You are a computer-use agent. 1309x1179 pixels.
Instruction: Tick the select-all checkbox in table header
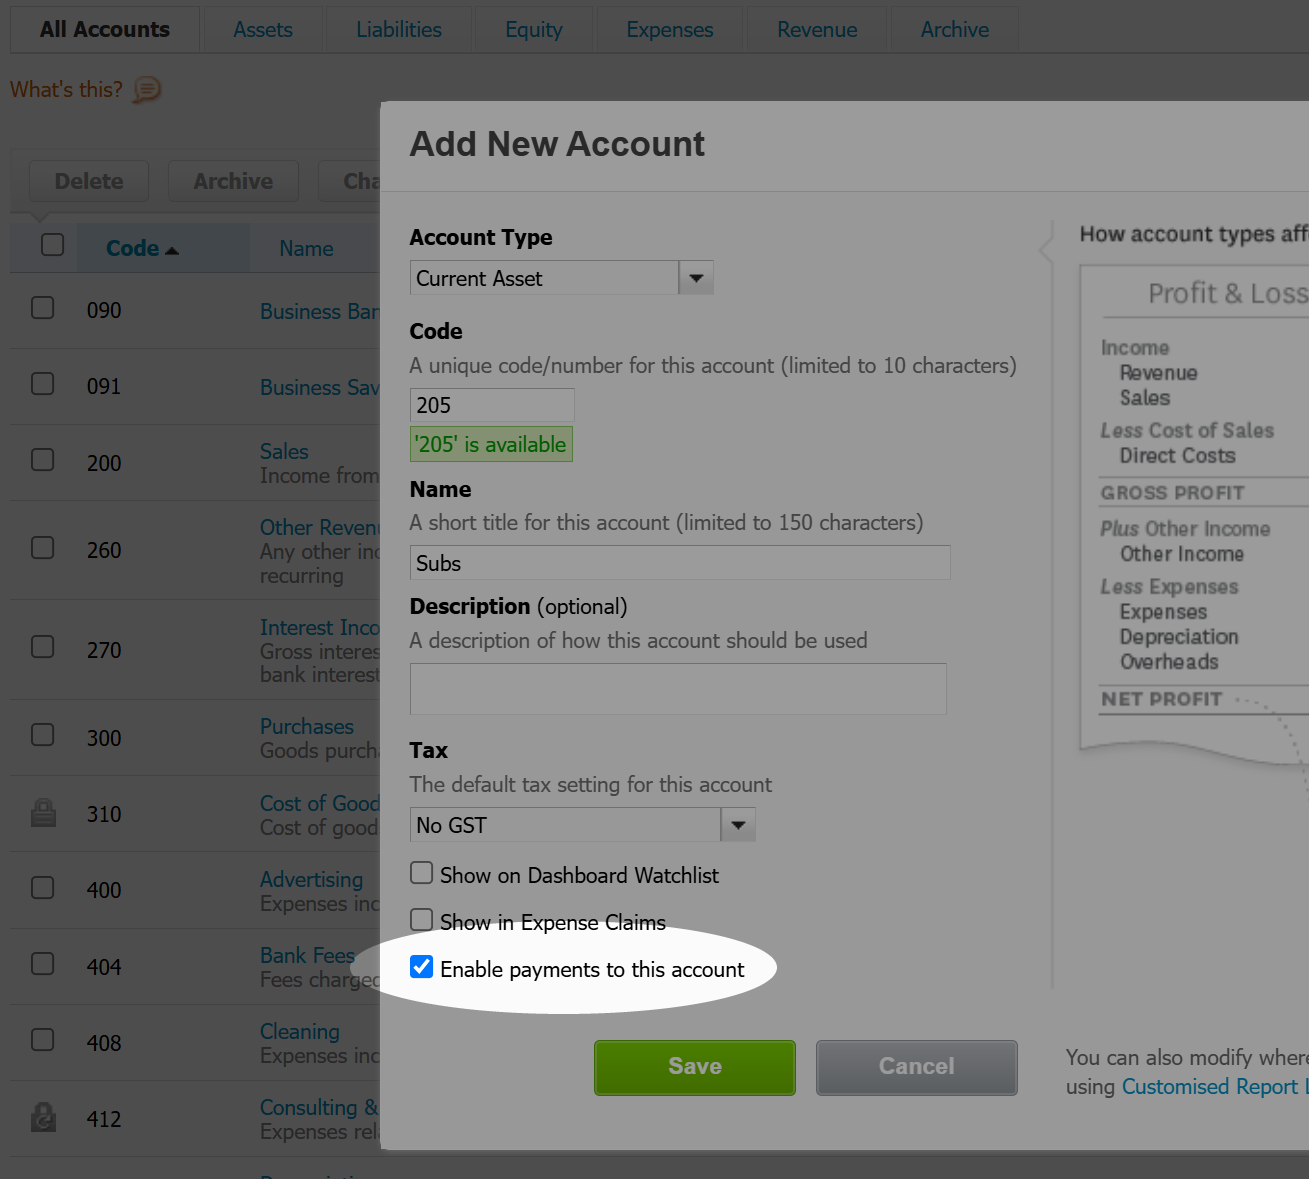[53, 245]
